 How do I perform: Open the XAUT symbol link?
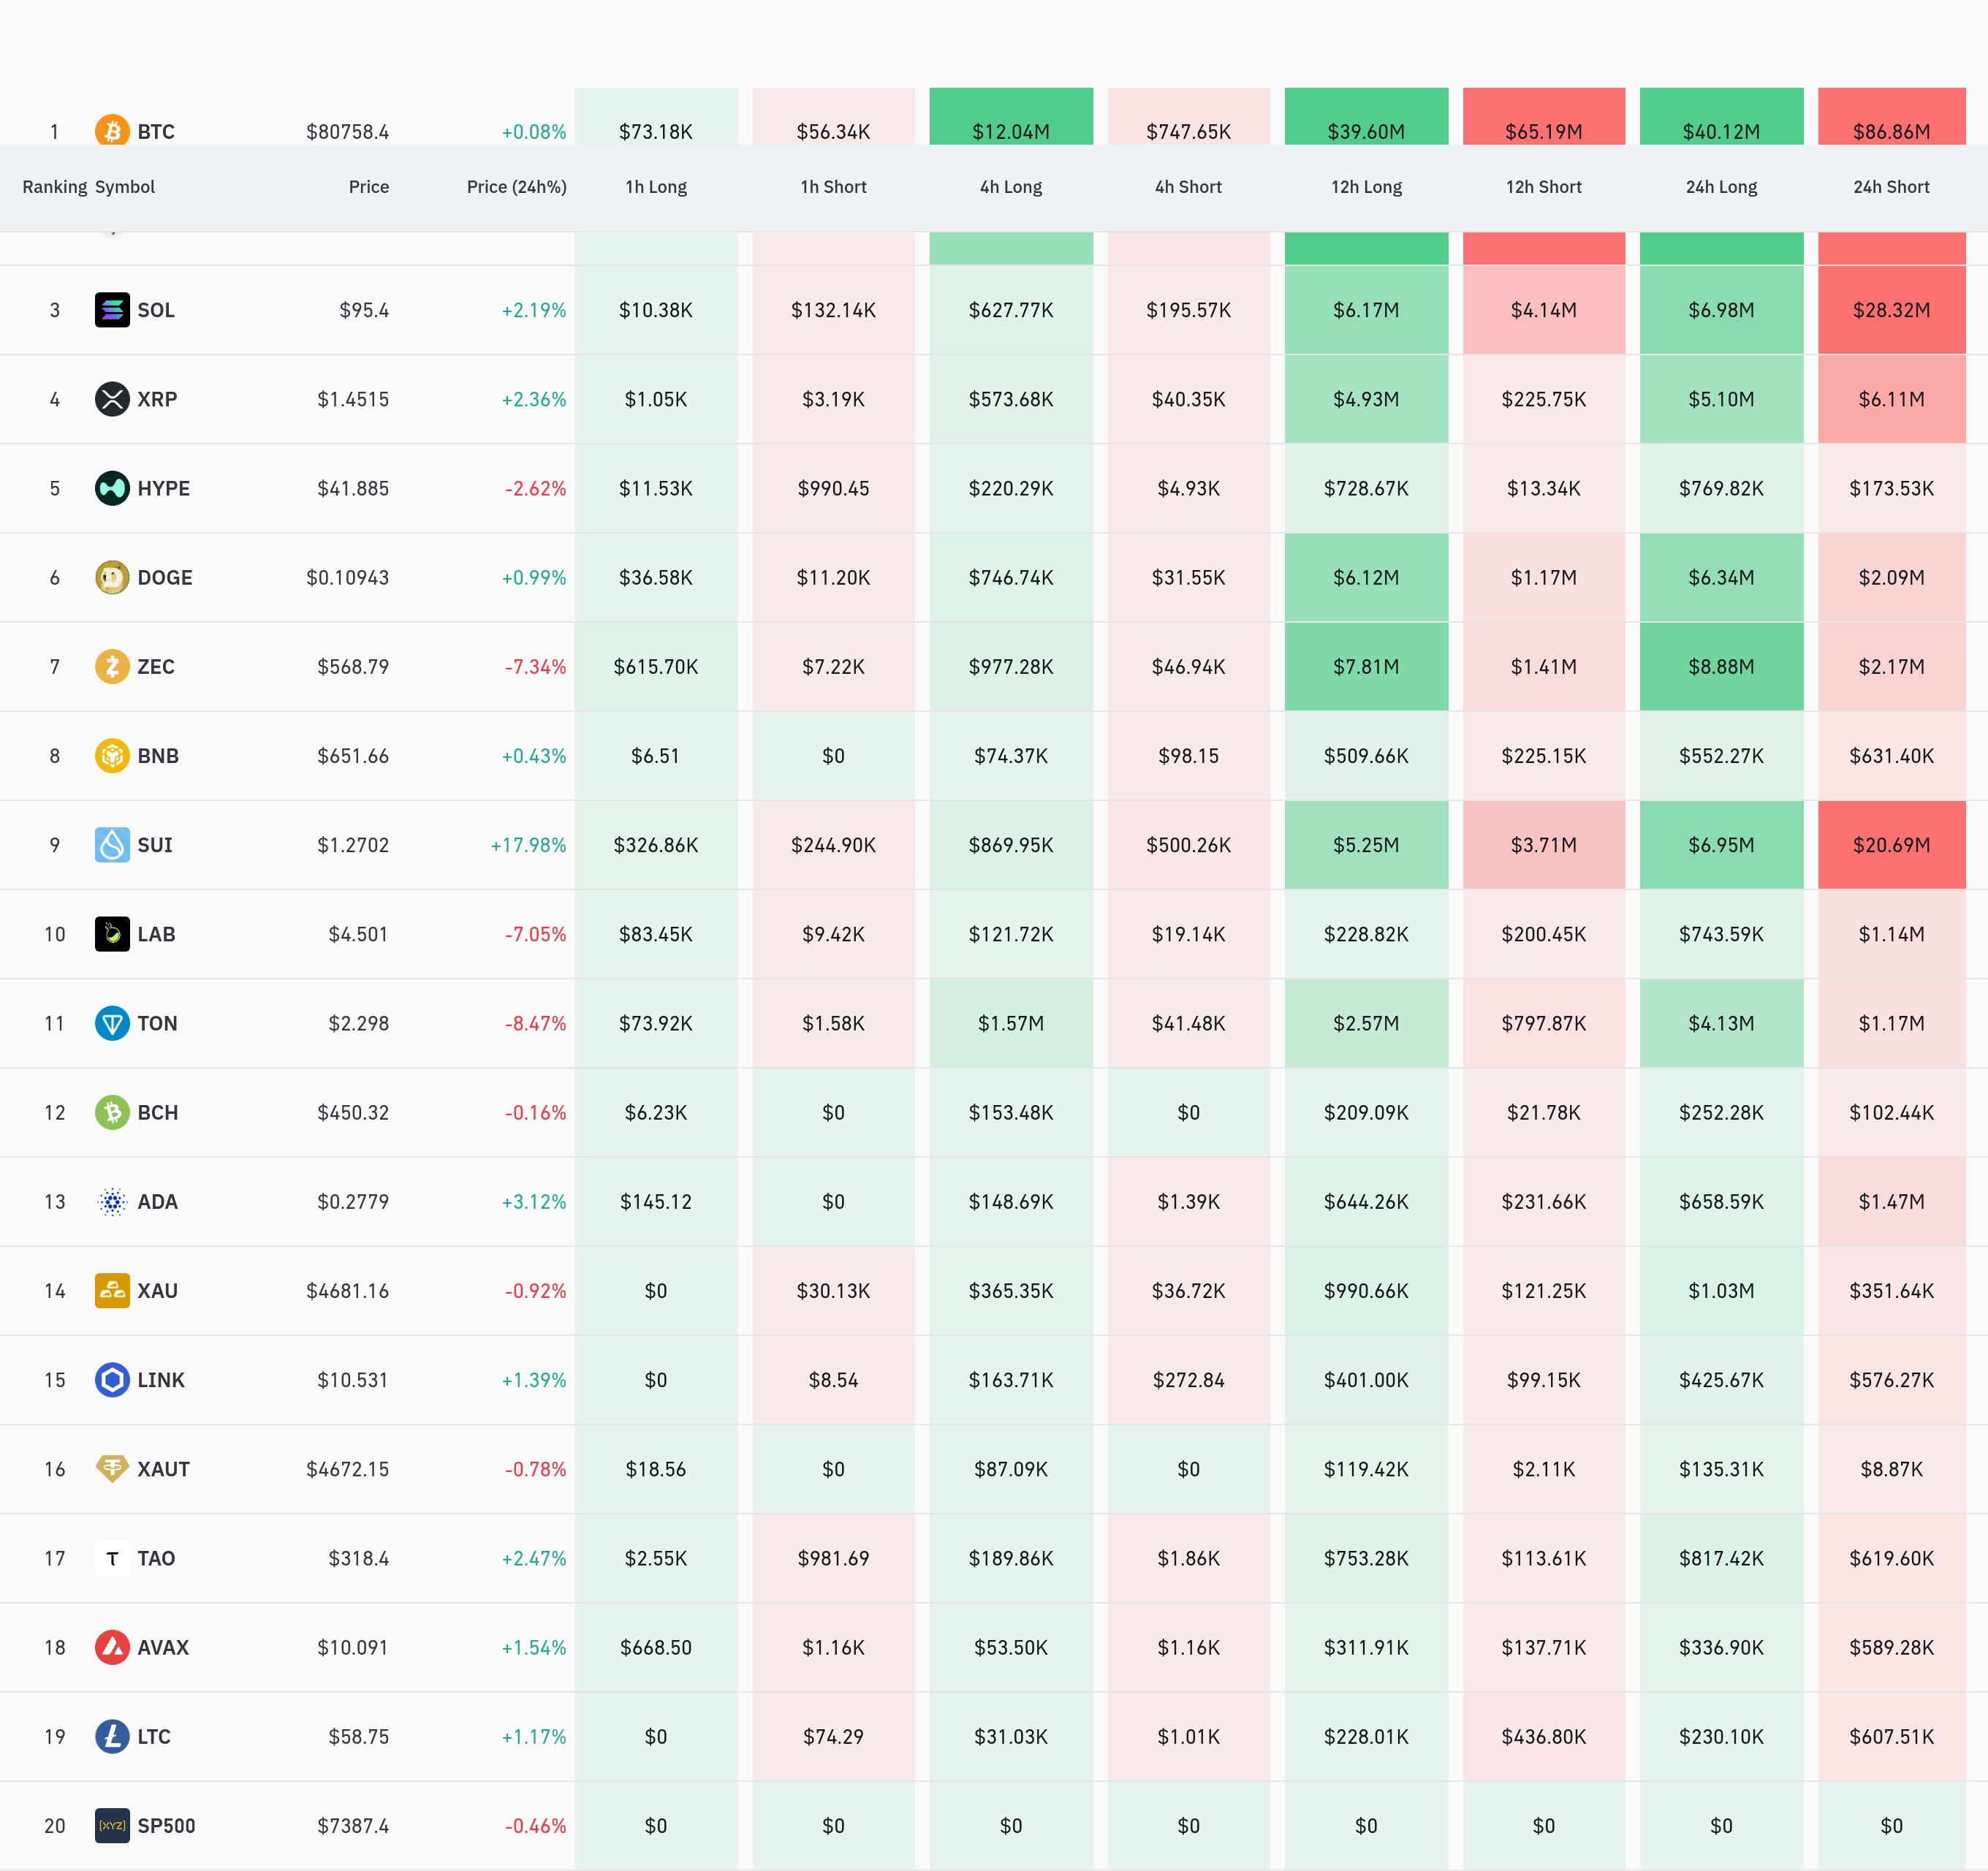tap(163, 1469)
